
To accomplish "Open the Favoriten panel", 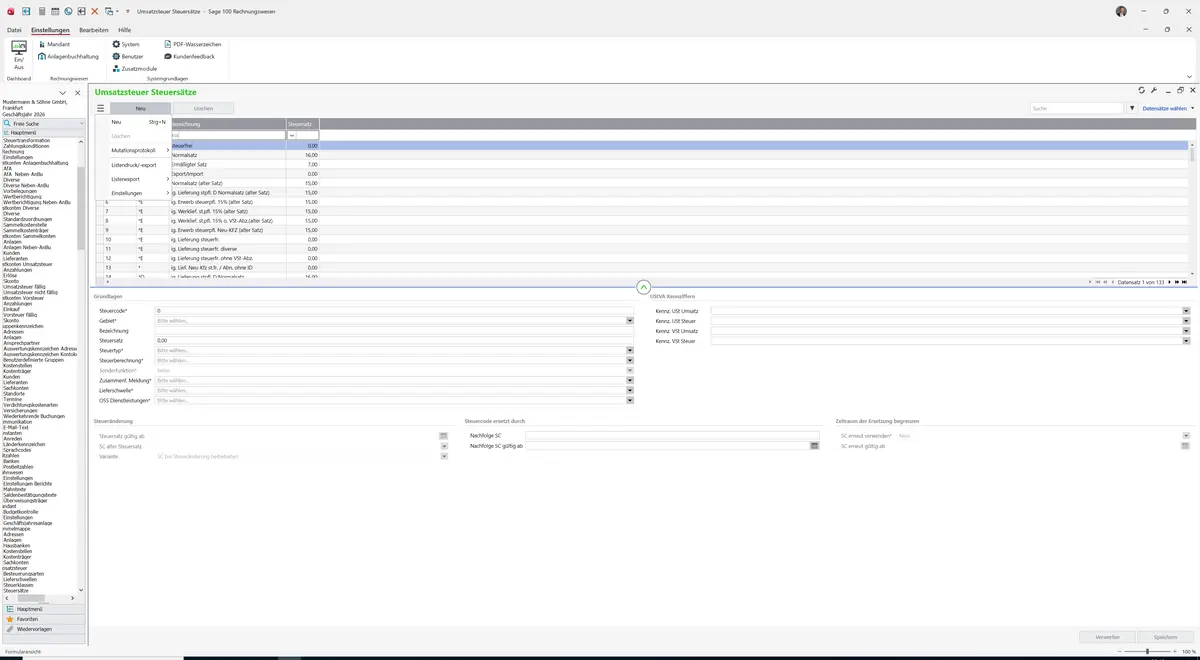I will 43,619.
